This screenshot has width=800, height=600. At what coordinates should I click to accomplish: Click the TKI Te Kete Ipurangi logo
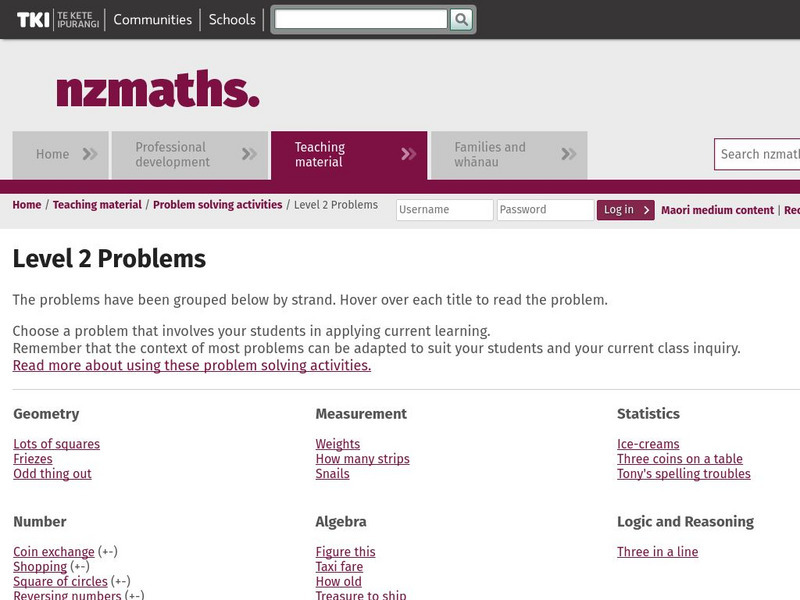click(x=58, y=19)
